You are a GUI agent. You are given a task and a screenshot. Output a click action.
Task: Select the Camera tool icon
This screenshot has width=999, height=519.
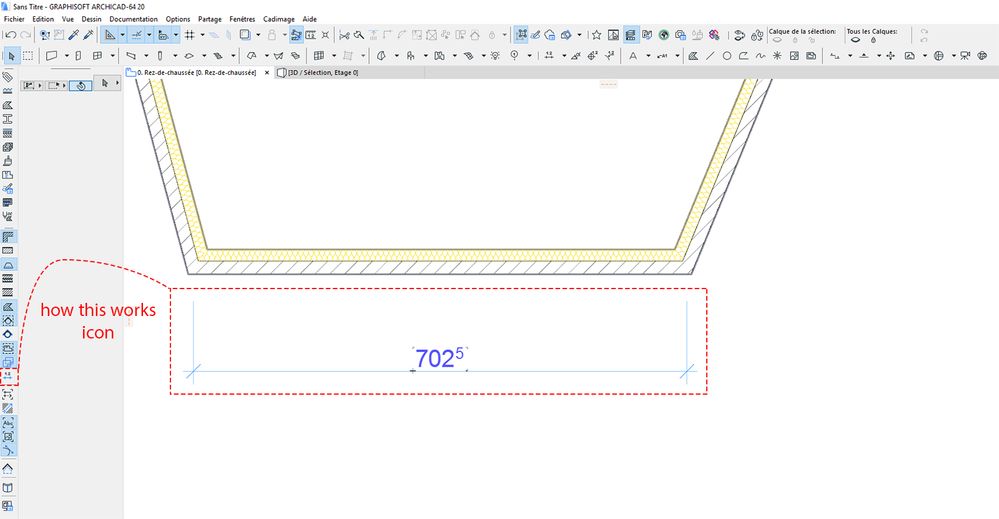click(x=965, y=56)
